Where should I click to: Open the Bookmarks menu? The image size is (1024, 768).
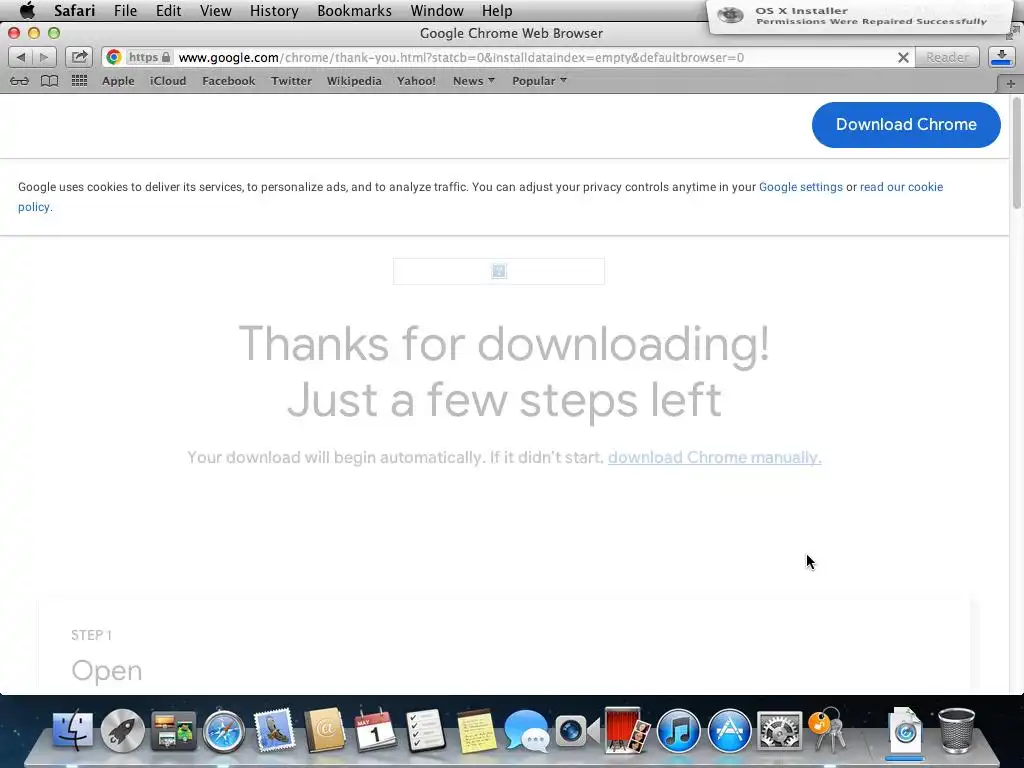[355, 10]
